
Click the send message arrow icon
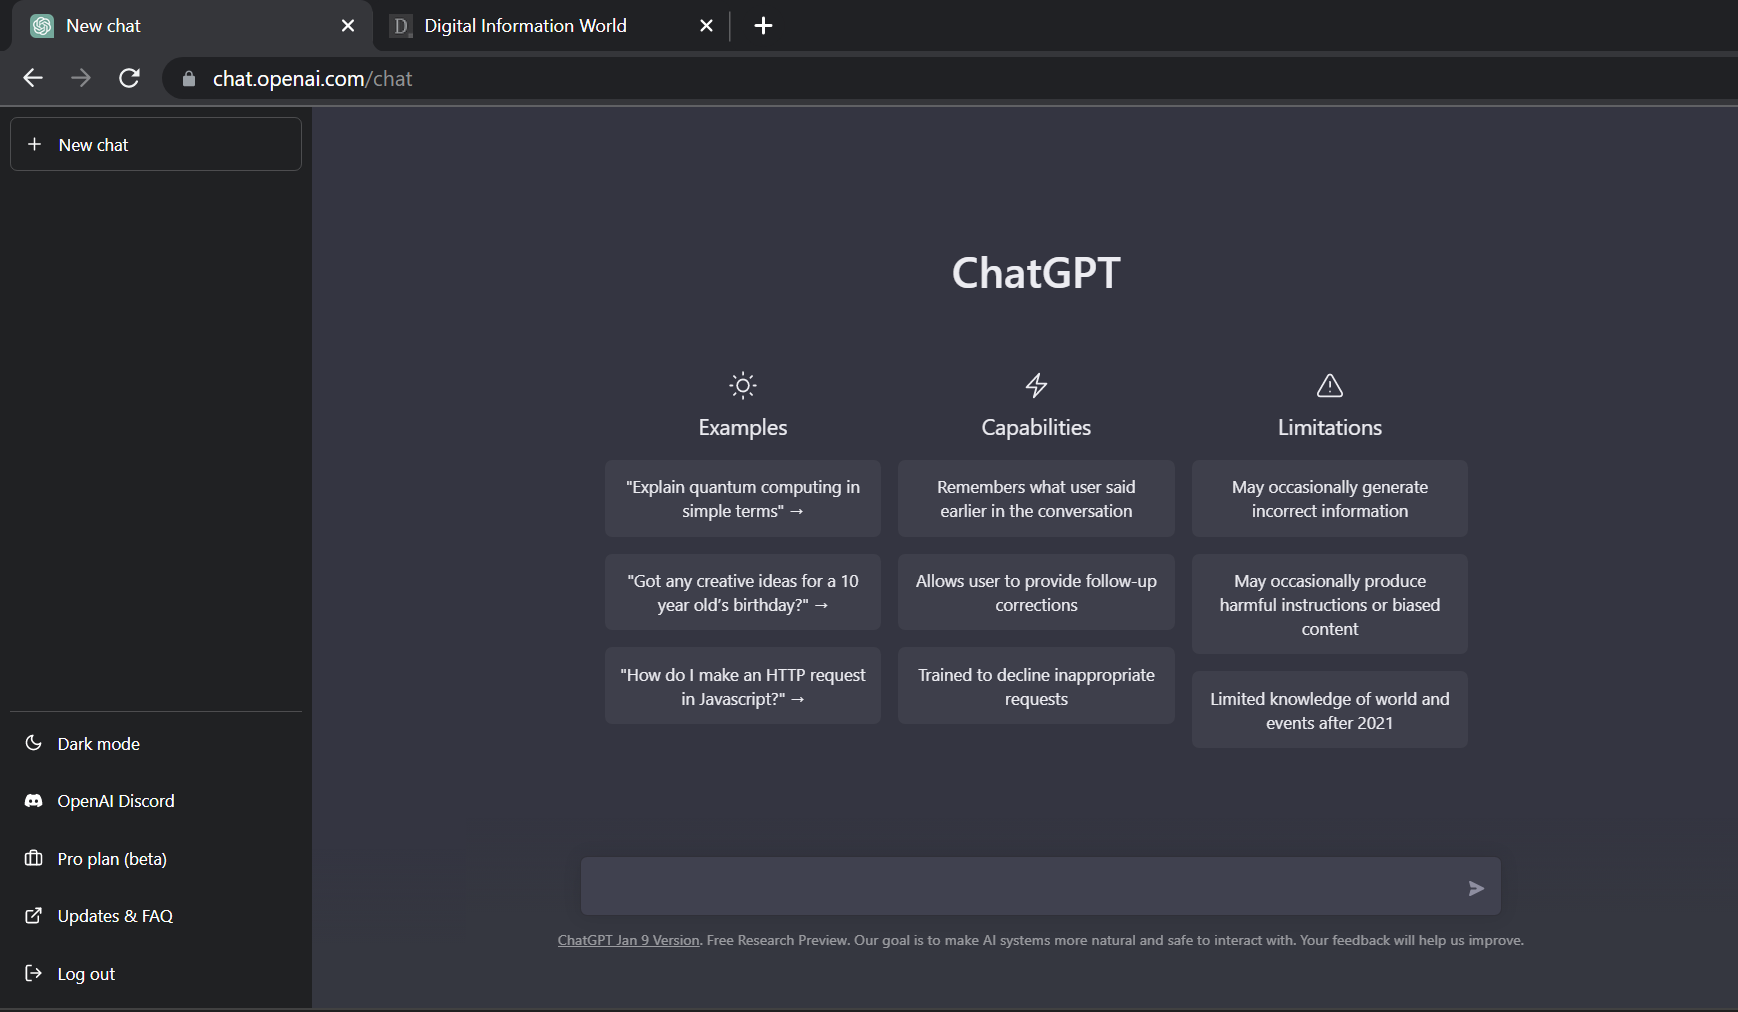(1476, 888)
